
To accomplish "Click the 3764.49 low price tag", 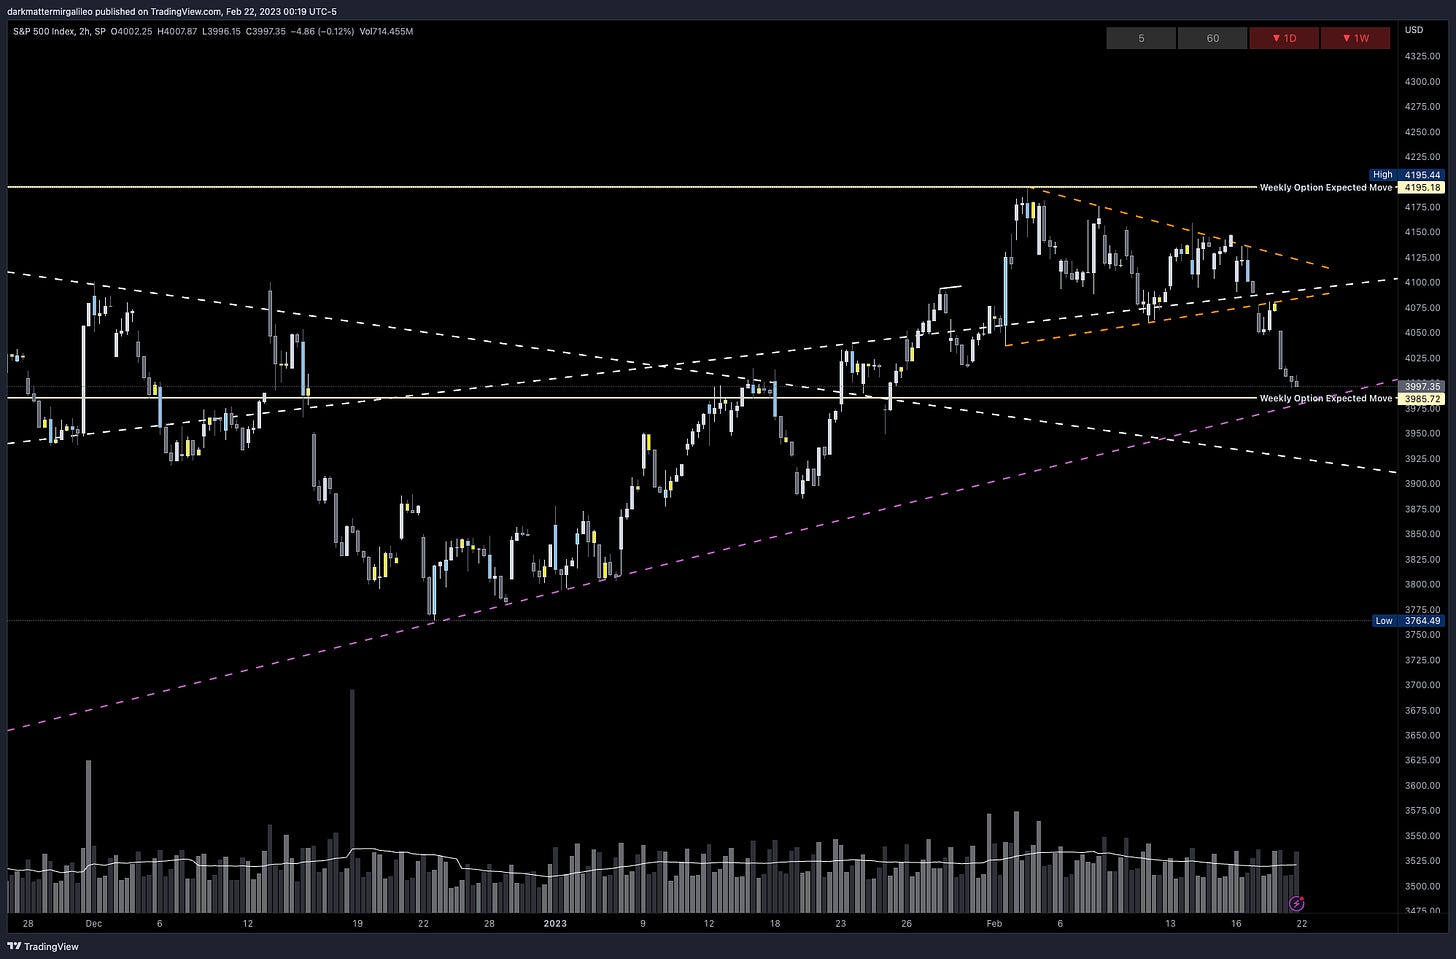I will pyautogui.click(x=1422, y=621).
